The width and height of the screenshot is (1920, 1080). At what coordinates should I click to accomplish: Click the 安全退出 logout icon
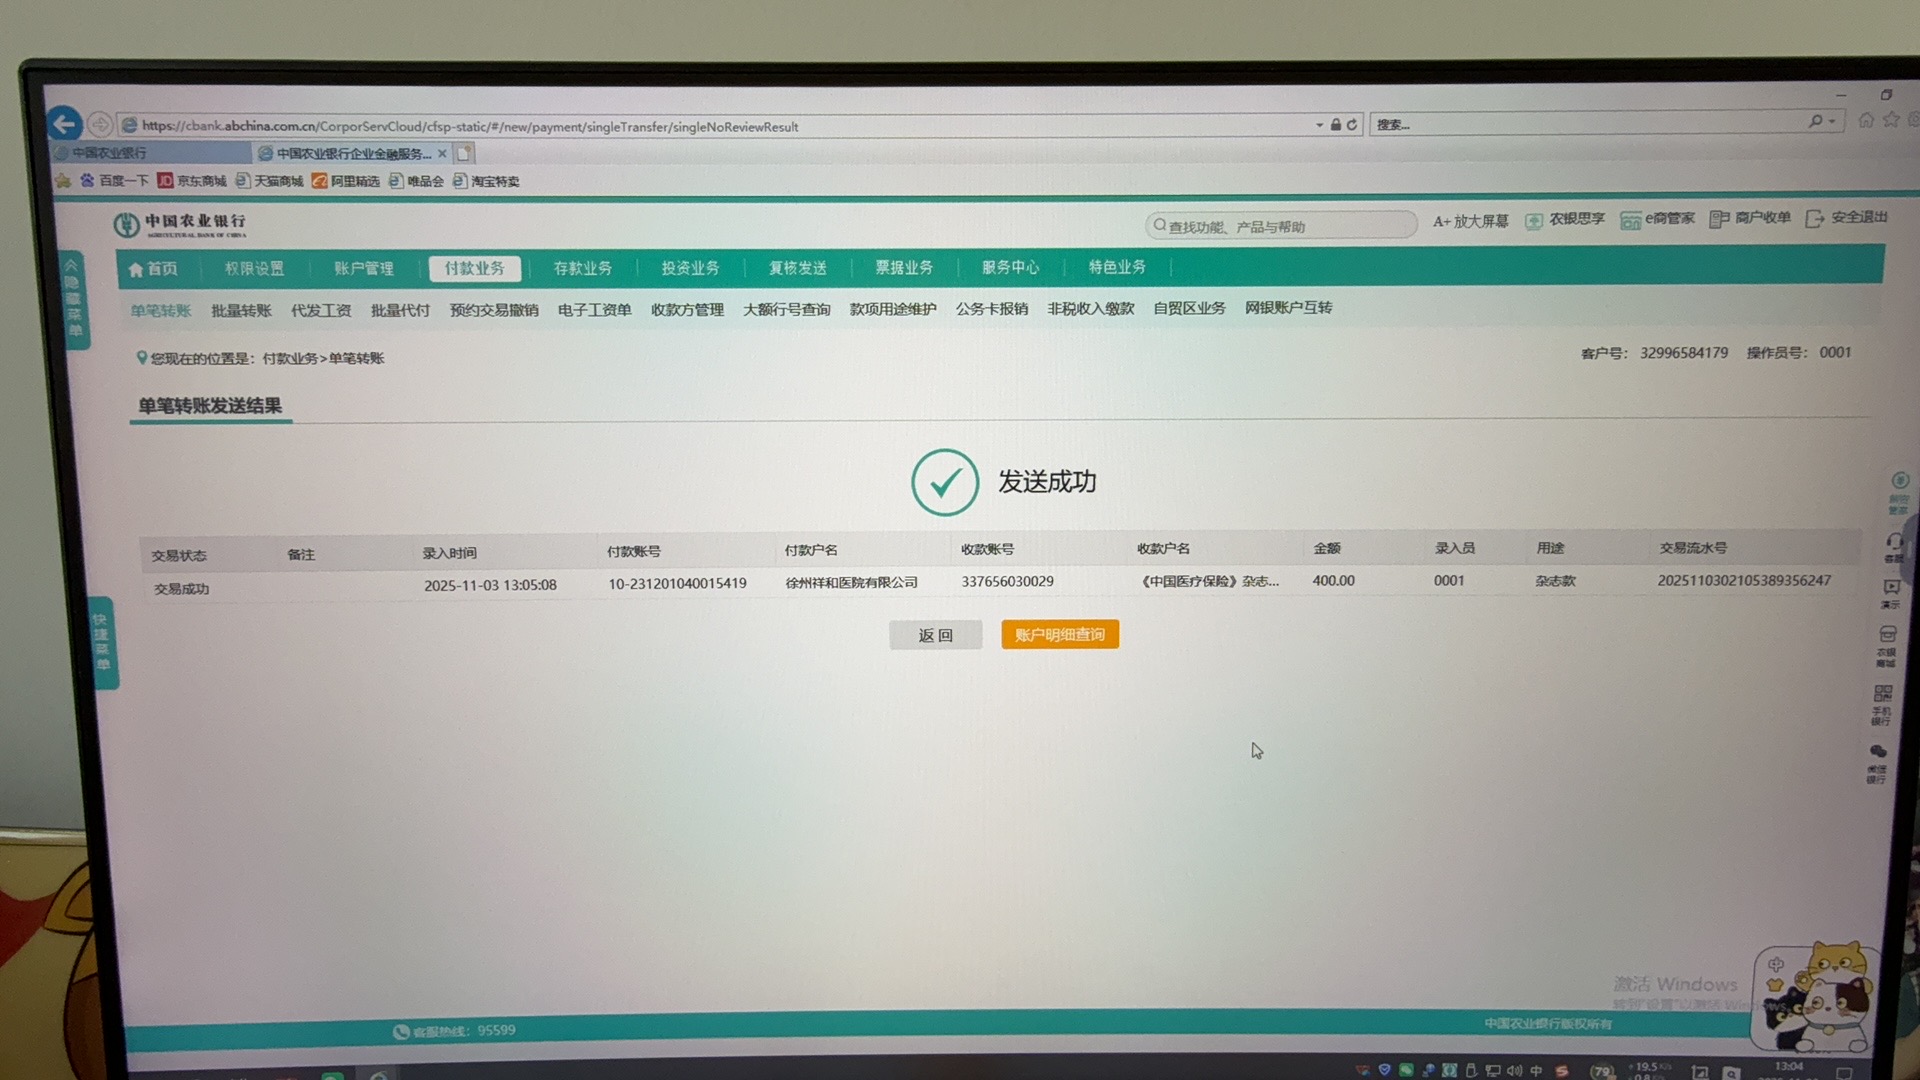click(x=1814, y=219)
